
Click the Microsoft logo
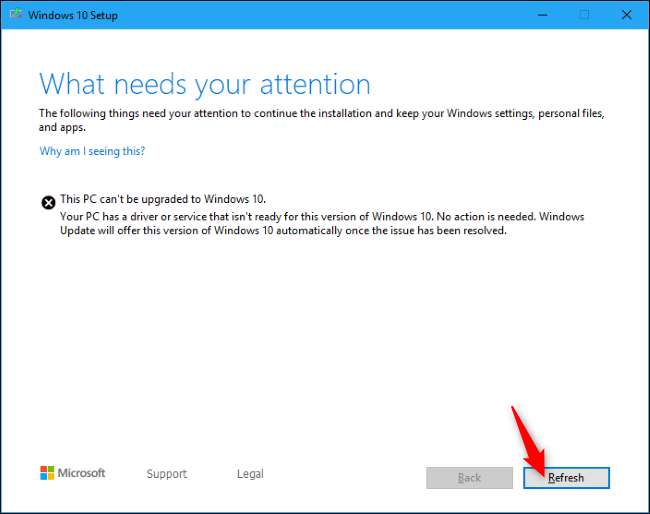73,473
